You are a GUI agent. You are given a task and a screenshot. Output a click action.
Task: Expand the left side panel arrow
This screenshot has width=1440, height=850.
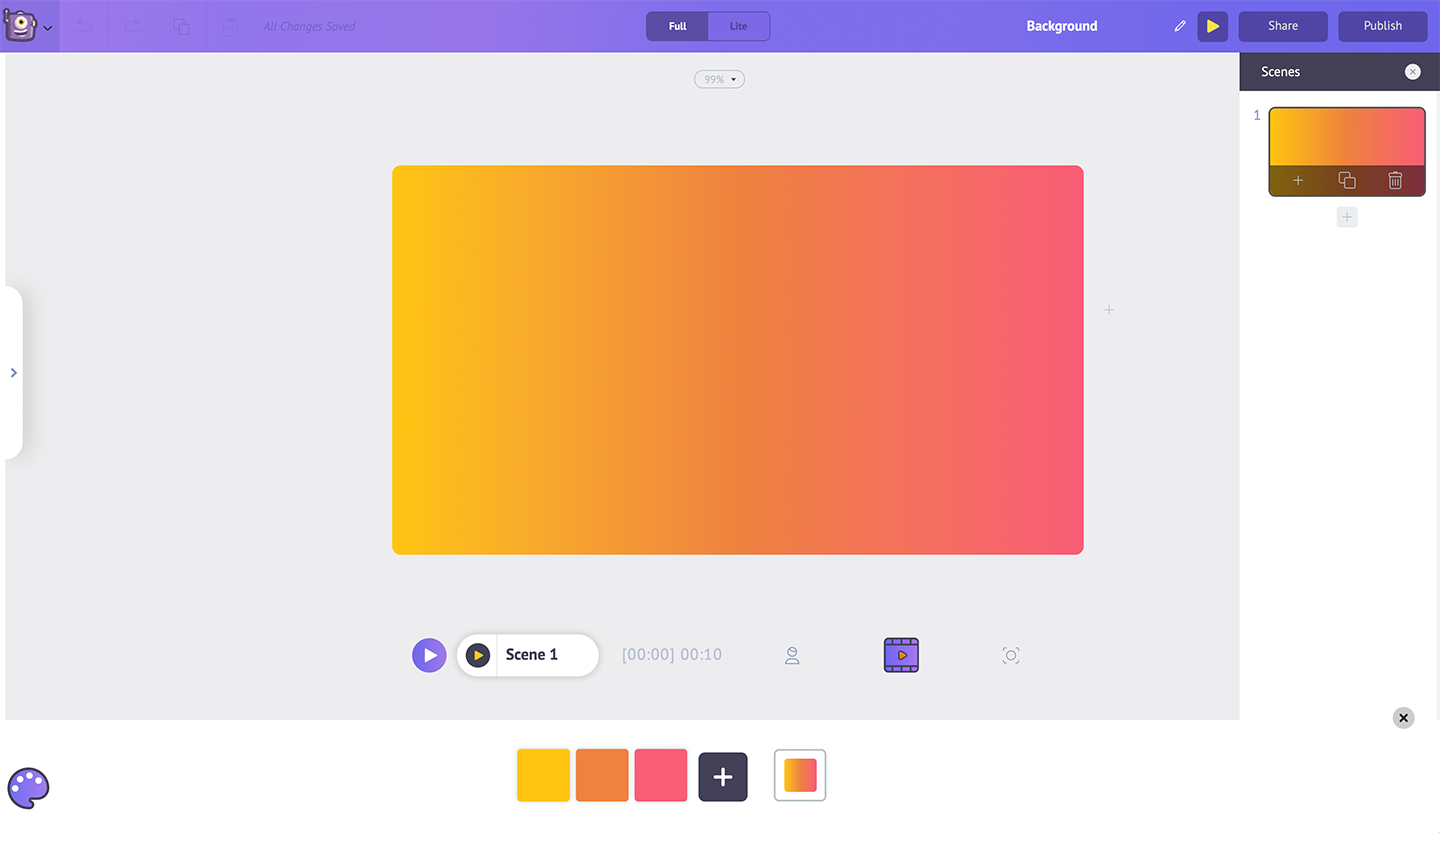pyautogui.click(x=13, y=373)
